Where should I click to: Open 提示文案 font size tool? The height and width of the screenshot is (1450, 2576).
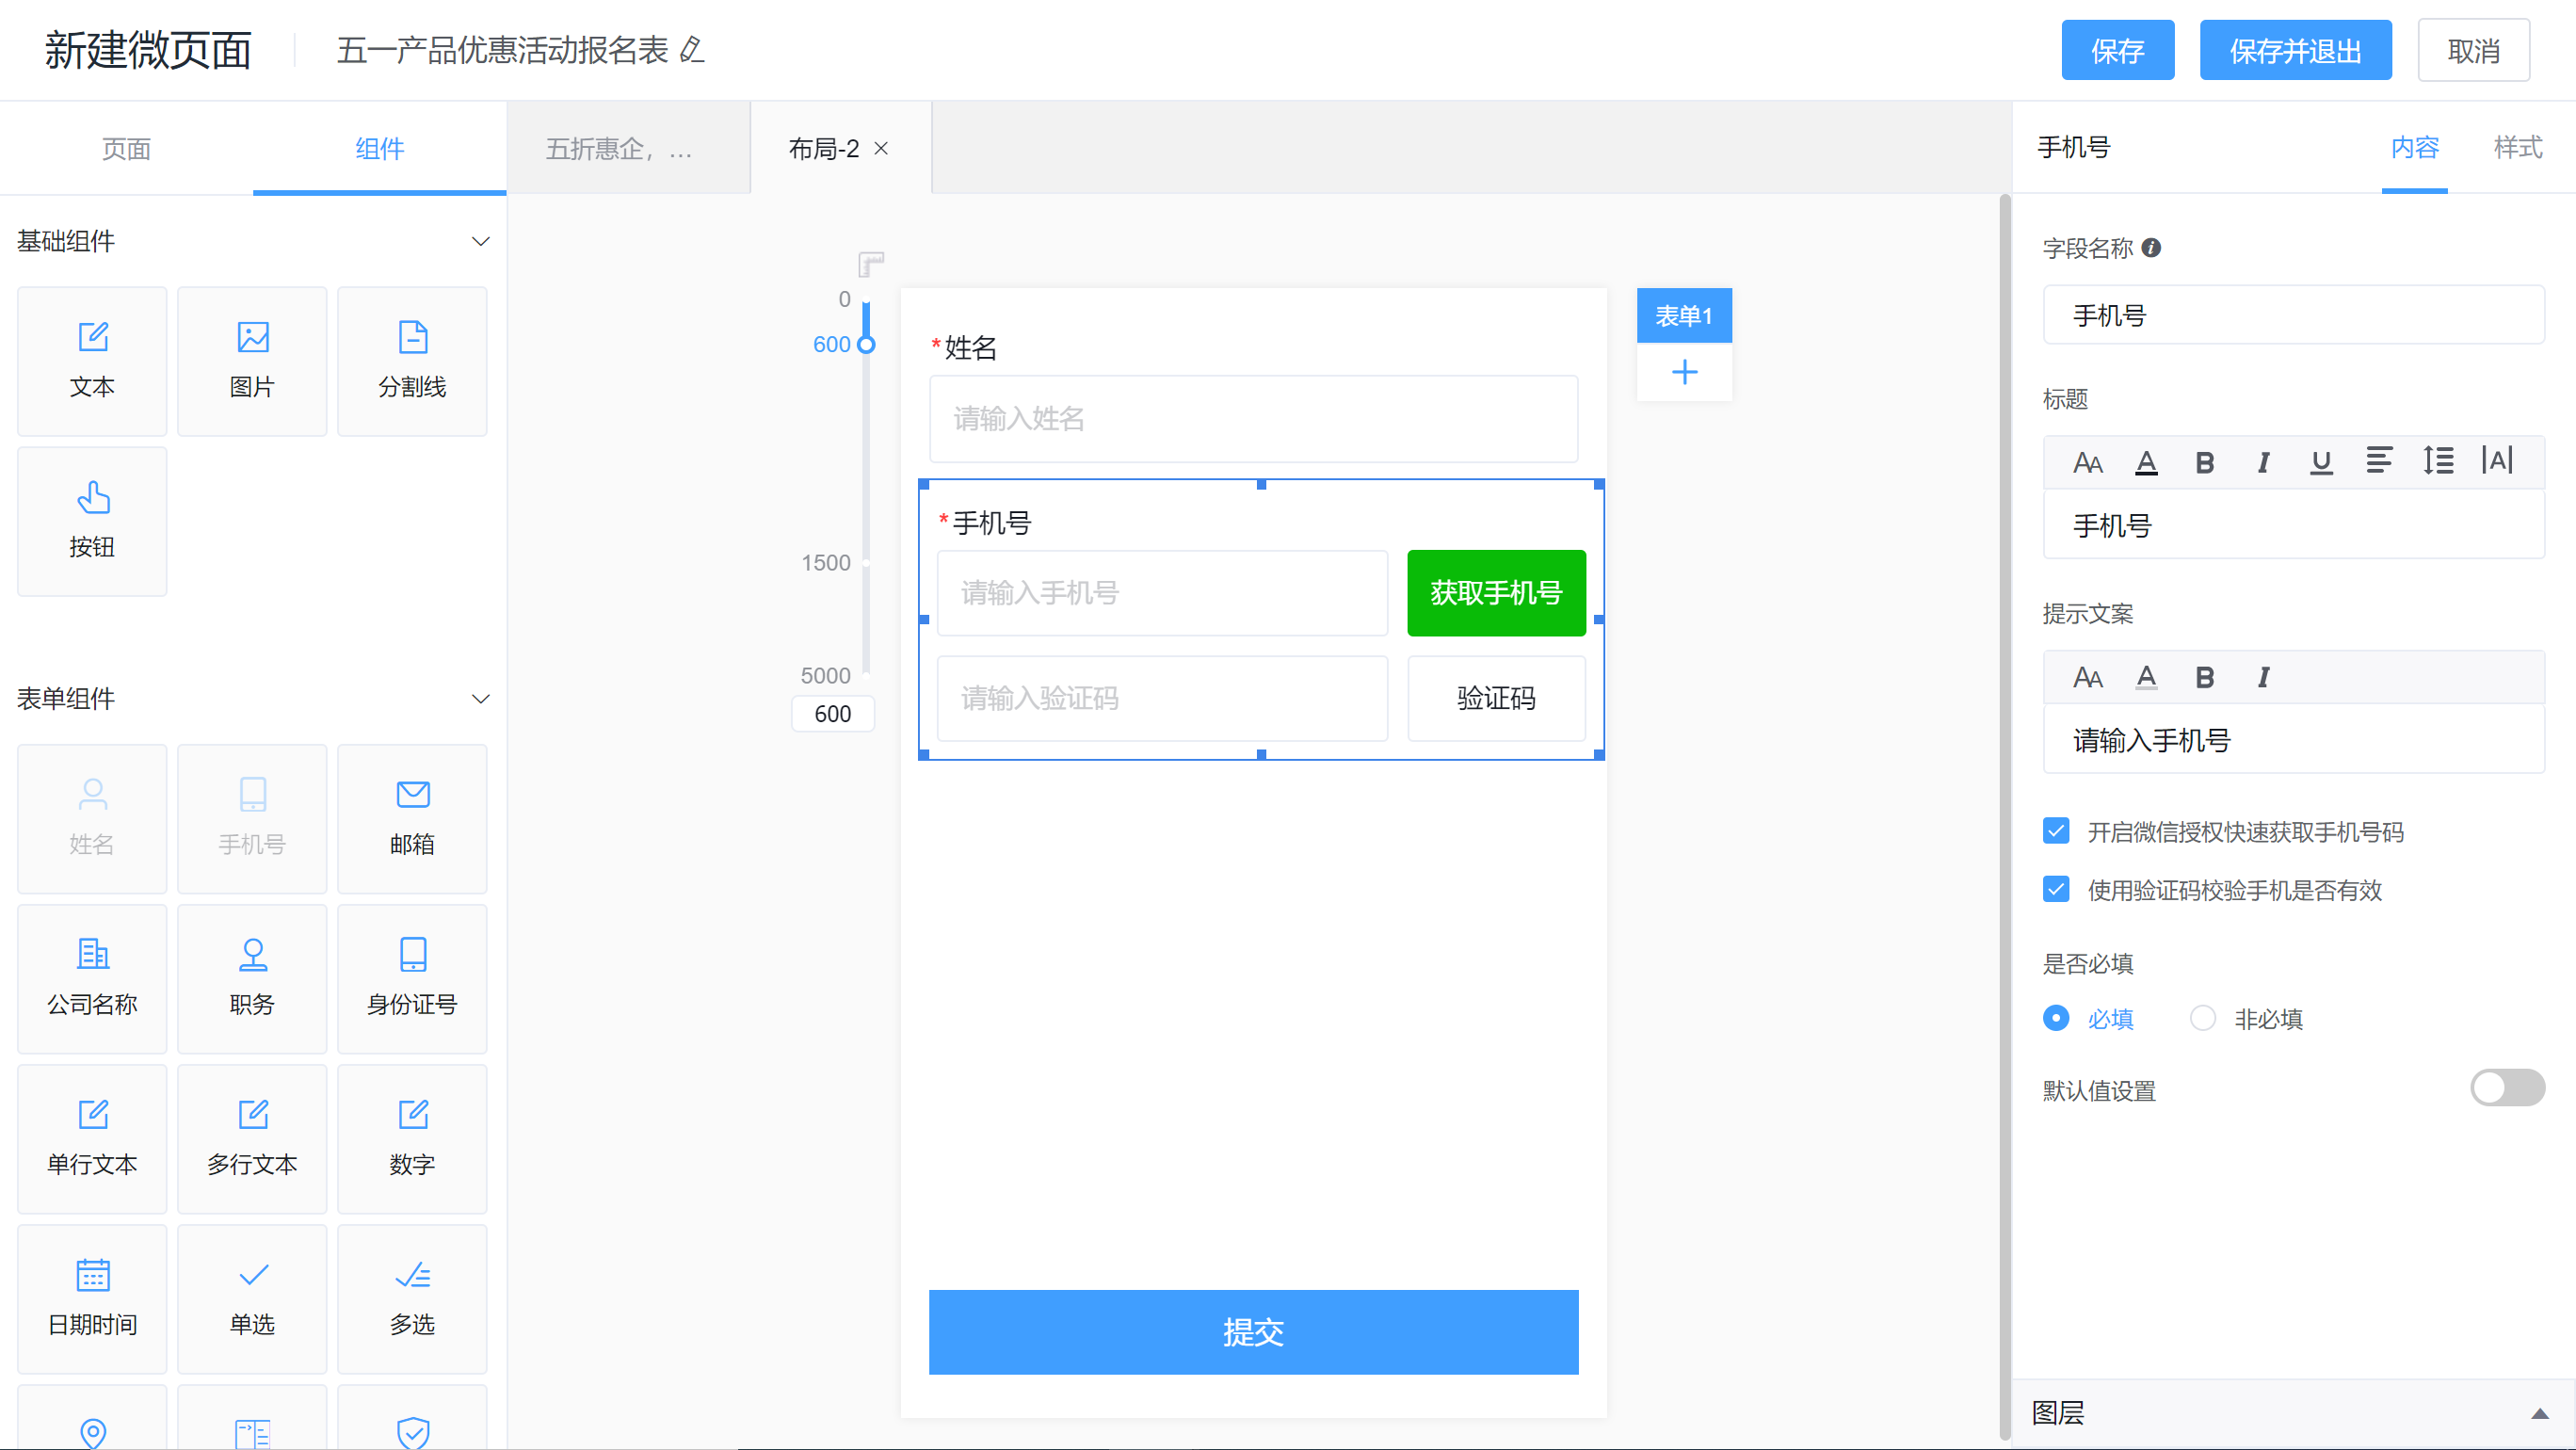pyautogui.click(x=2088, y=677)
